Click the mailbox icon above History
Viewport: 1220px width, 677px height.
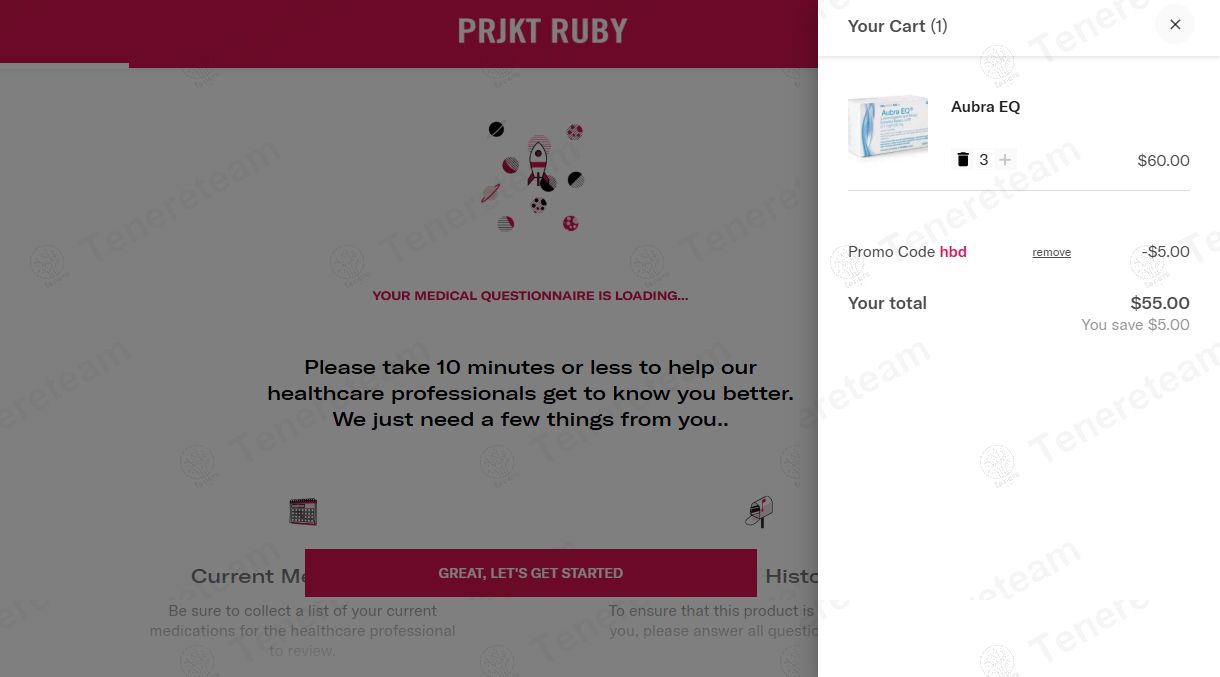coord(759,511)
